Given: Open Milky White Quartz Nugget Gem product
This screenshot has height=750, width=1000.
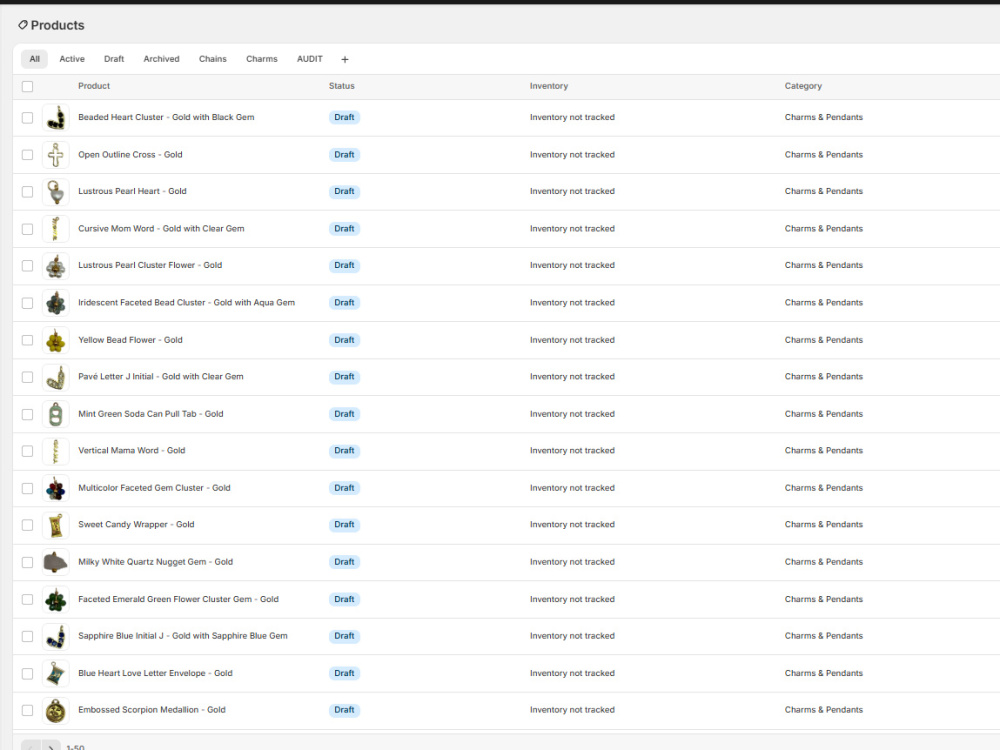Looking at the screenshot, I should [x=156, y=562].
